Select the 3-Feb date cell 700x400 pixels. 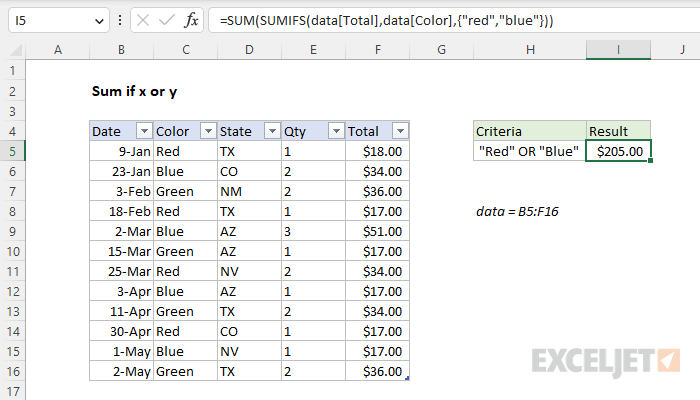click(121, 192)
